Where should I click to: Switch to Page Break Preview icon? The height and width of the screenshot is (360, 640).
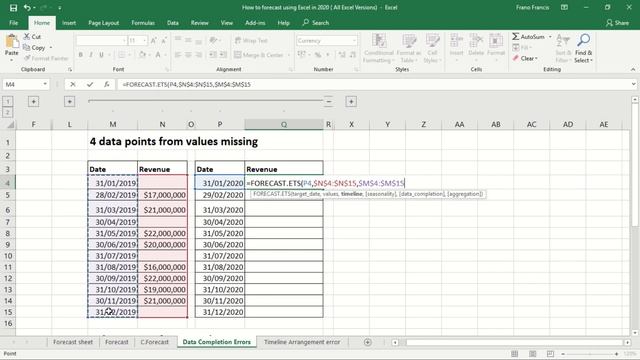550,353
